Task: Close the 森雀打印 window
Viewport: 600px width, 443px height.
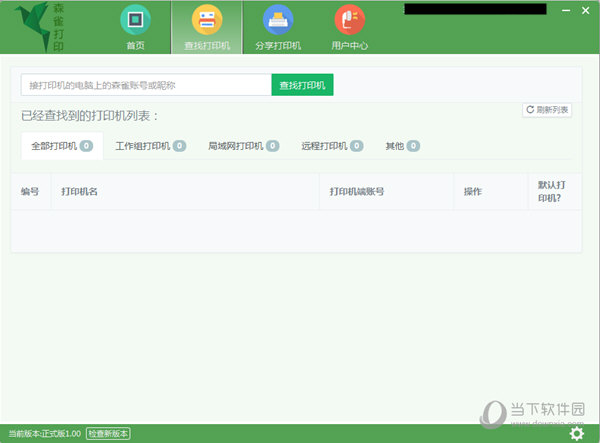Action: [585, 11]
